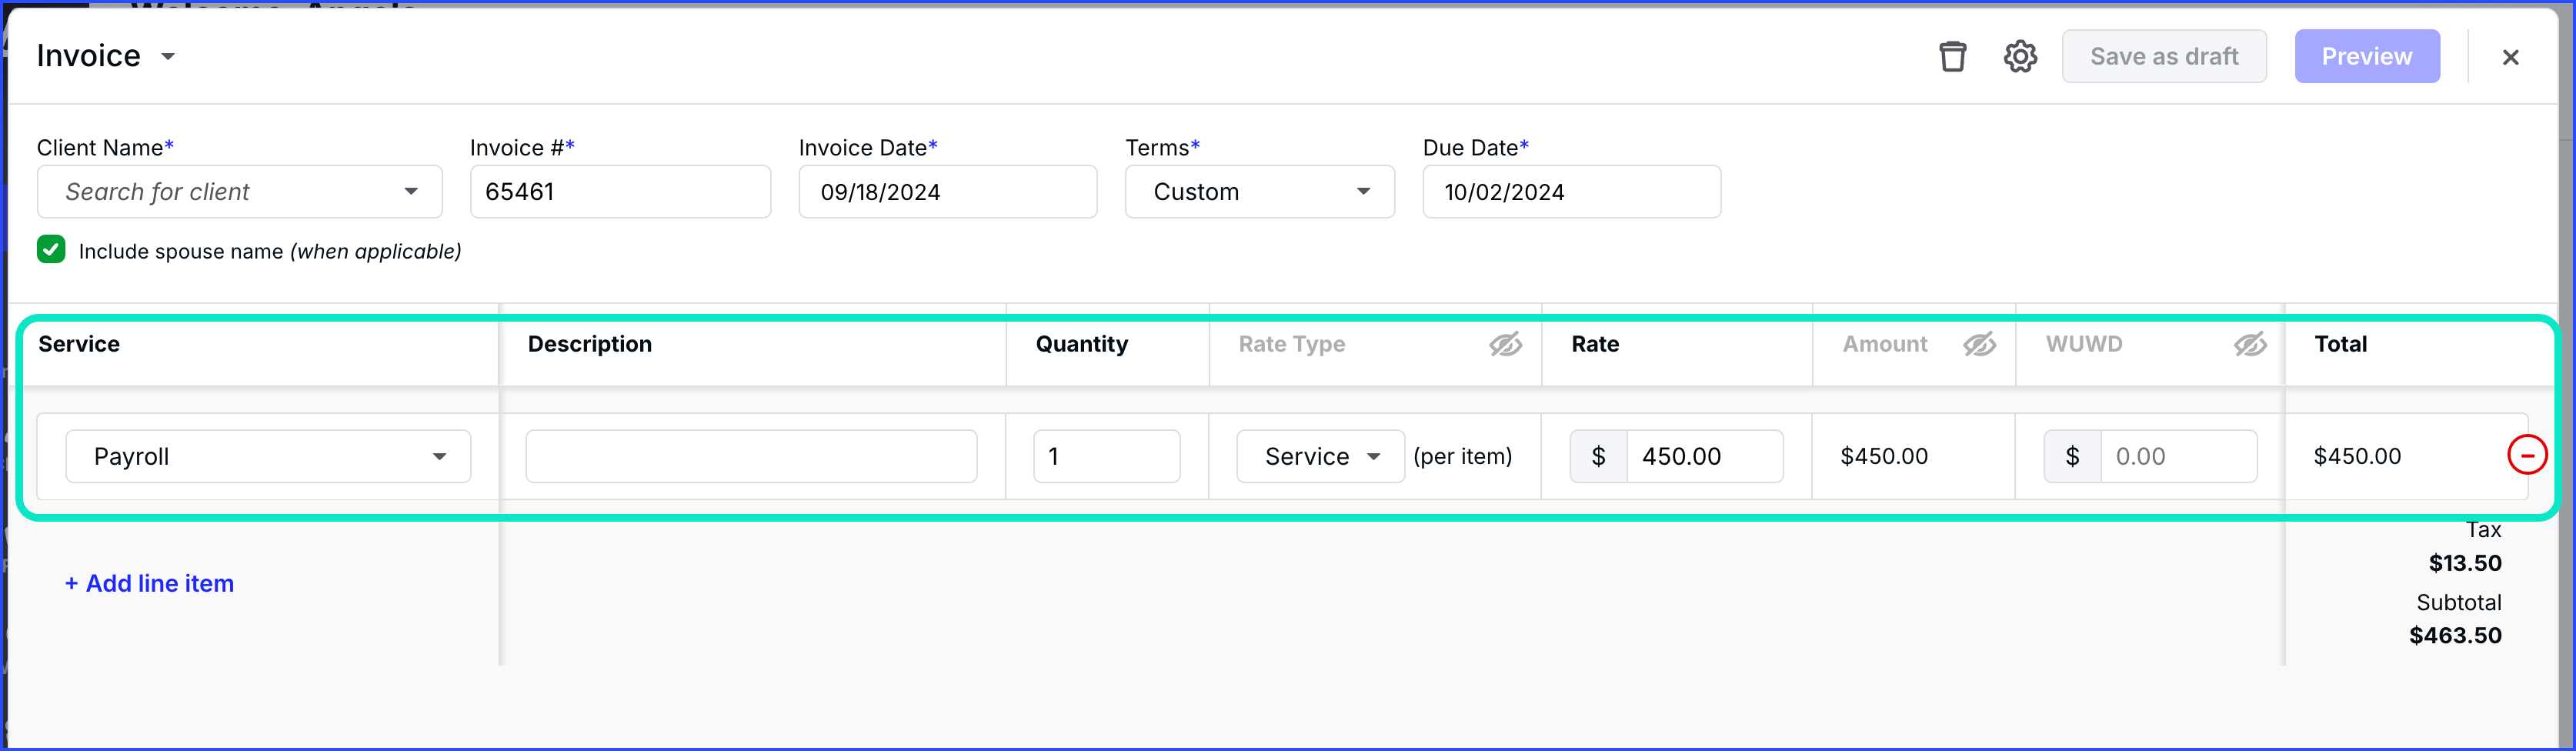Expand the Invoice type title dropdown

pyautogui.click(x=168, y=57)
